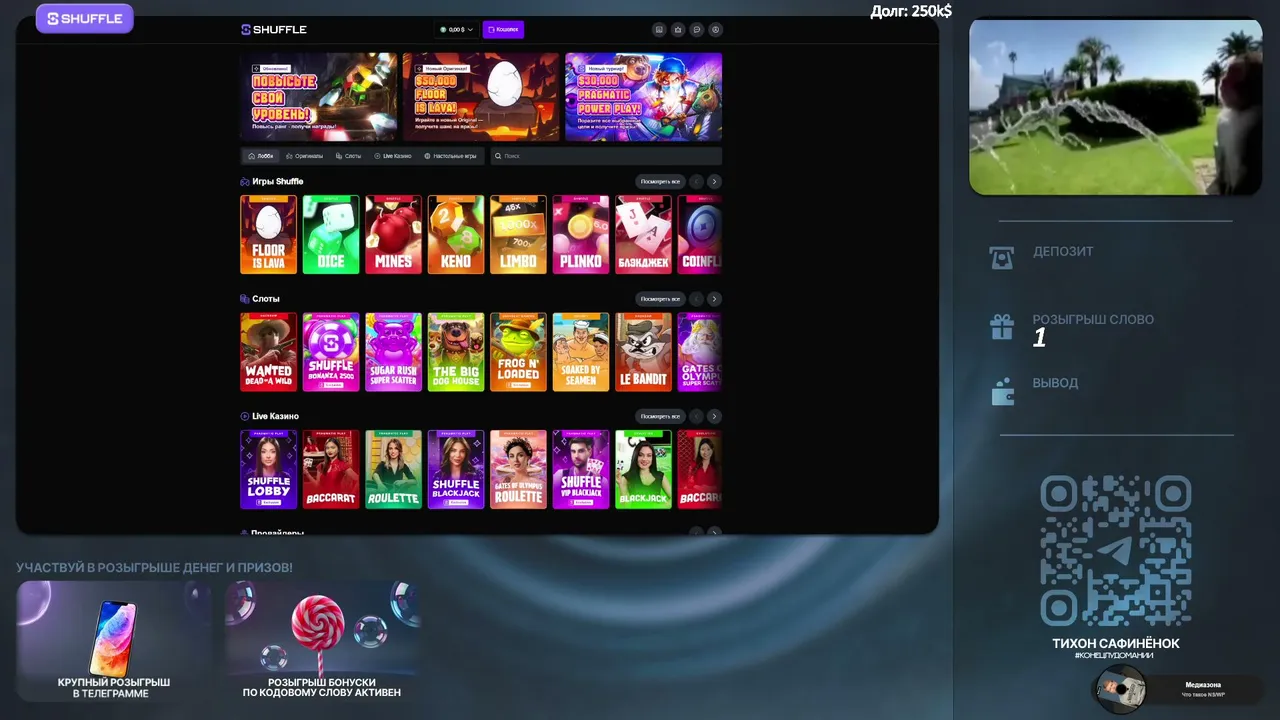Open the Shuffle VIP Blackjack table

[x=581, y=469]
